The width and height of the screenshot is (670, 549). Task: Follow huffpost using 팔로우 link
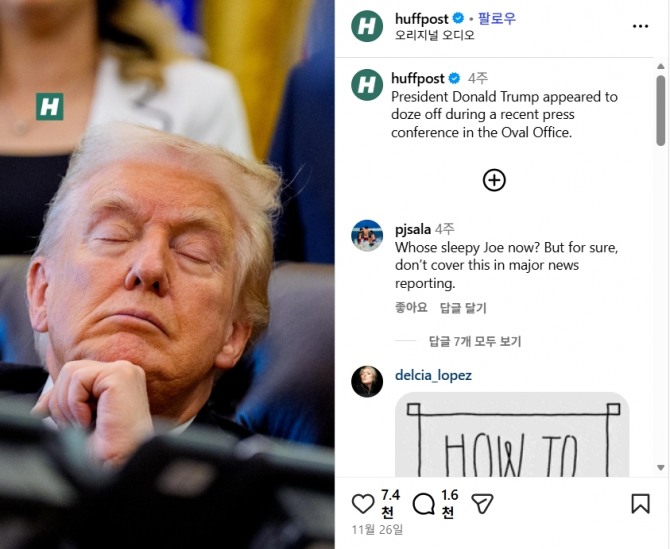[x=497, y=19]
